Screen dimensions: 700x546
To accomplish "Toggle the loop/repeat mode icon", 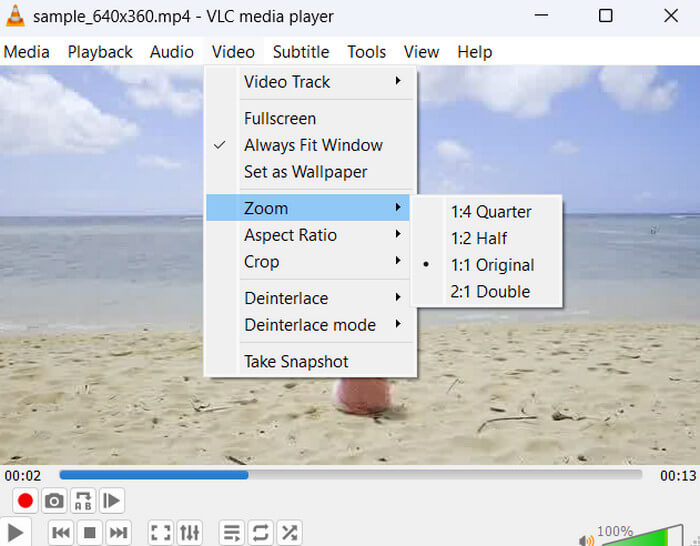I will pyautogui.click(x=260, y=533).
